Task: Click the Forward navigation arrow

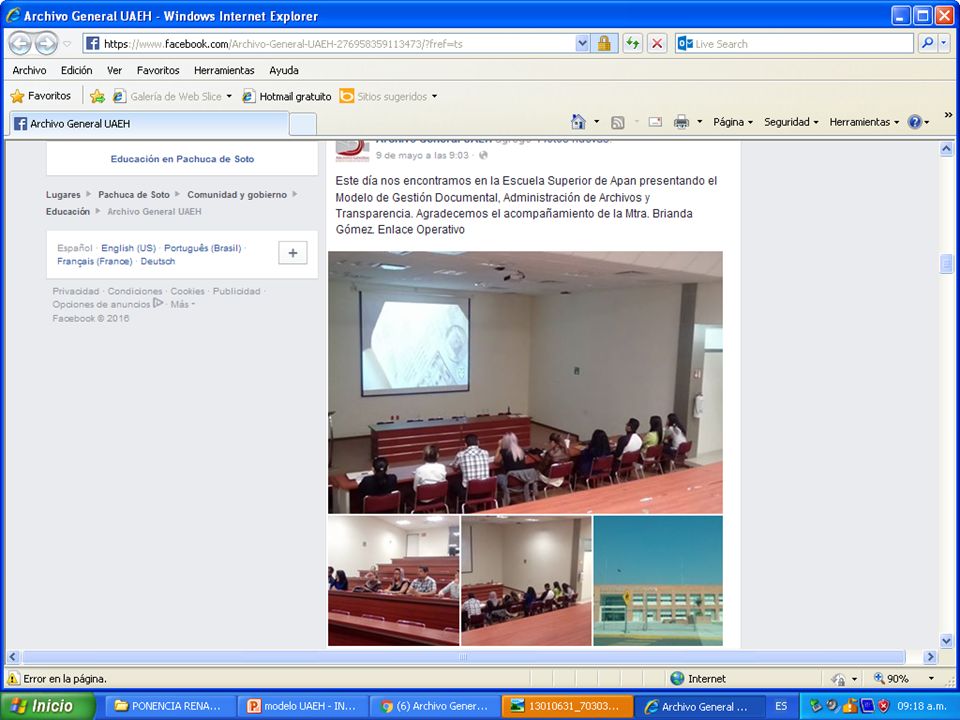Action: (x=46, y=43)
